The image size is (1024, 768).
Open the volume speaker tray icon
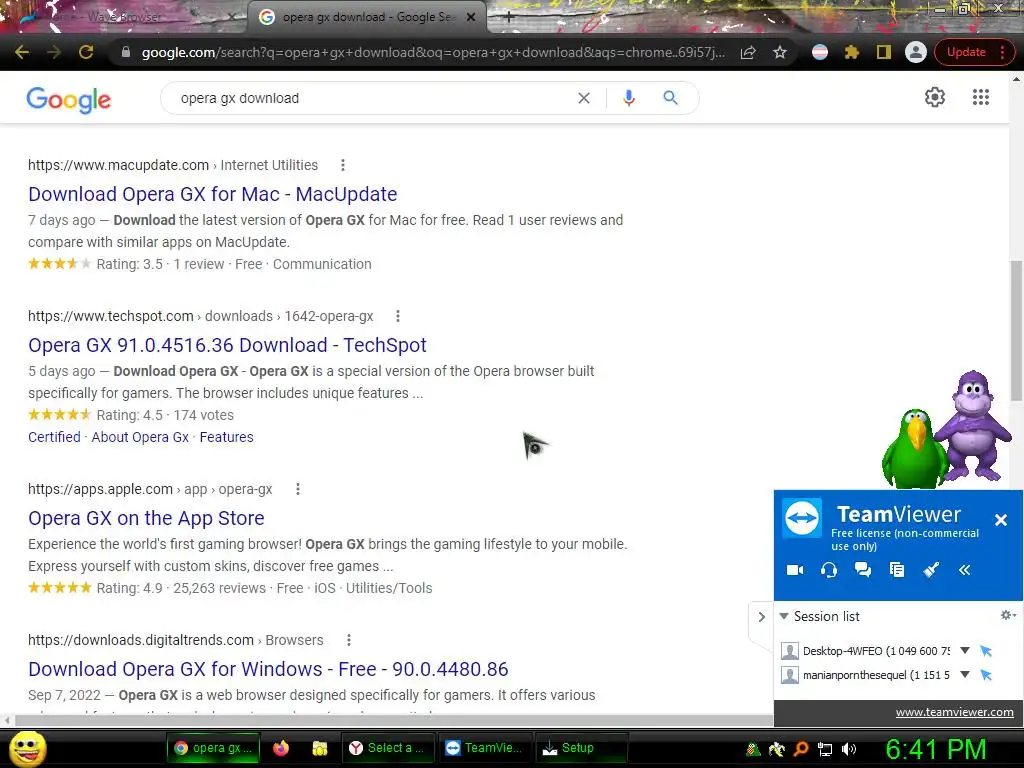848,749
